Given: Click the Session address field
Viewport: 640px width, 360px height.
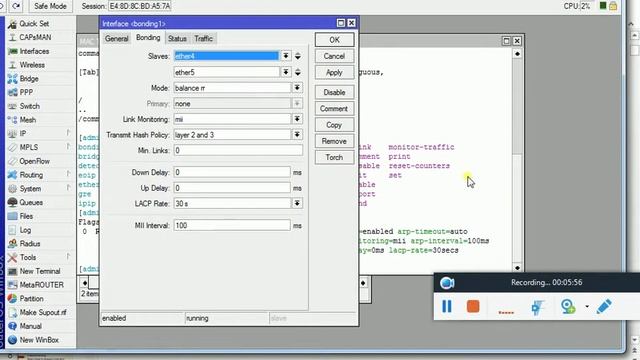Looking at the screenshot, I should [140, 6].
